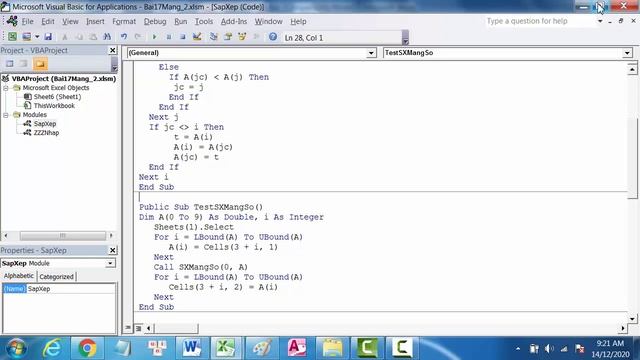
Task: Click the clock showing 9:21 AM
Action: coord(610,344)
